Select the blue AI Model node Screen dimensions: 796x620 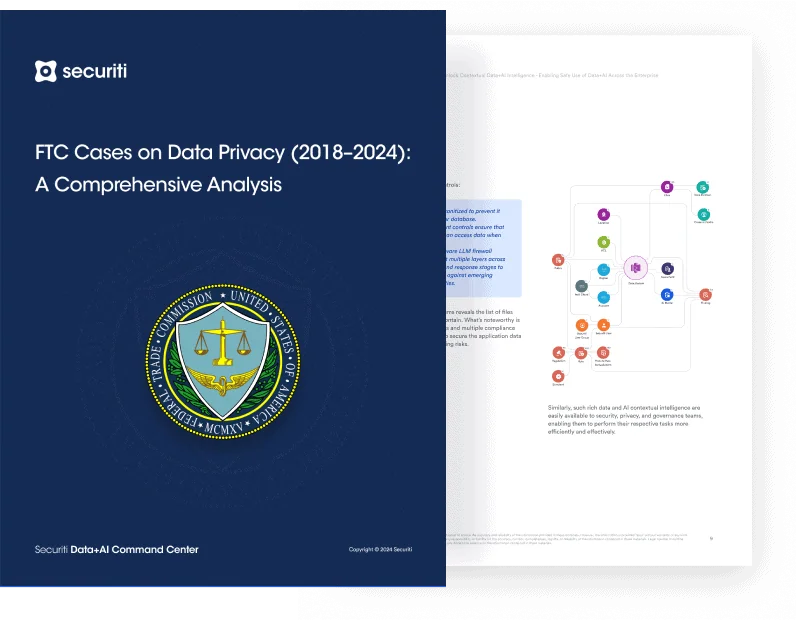[x=667, y=295]
